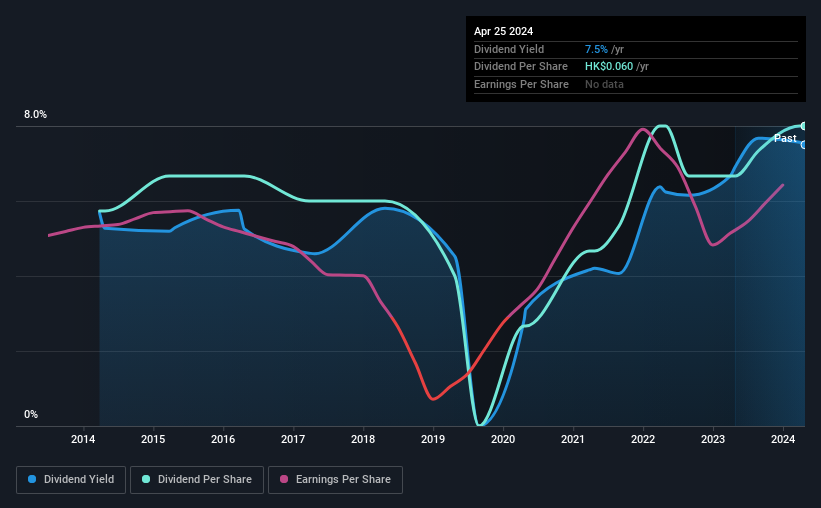Click the Past label on chart
The width and height of the screenshot is (821, 508).
pos(785,138)
